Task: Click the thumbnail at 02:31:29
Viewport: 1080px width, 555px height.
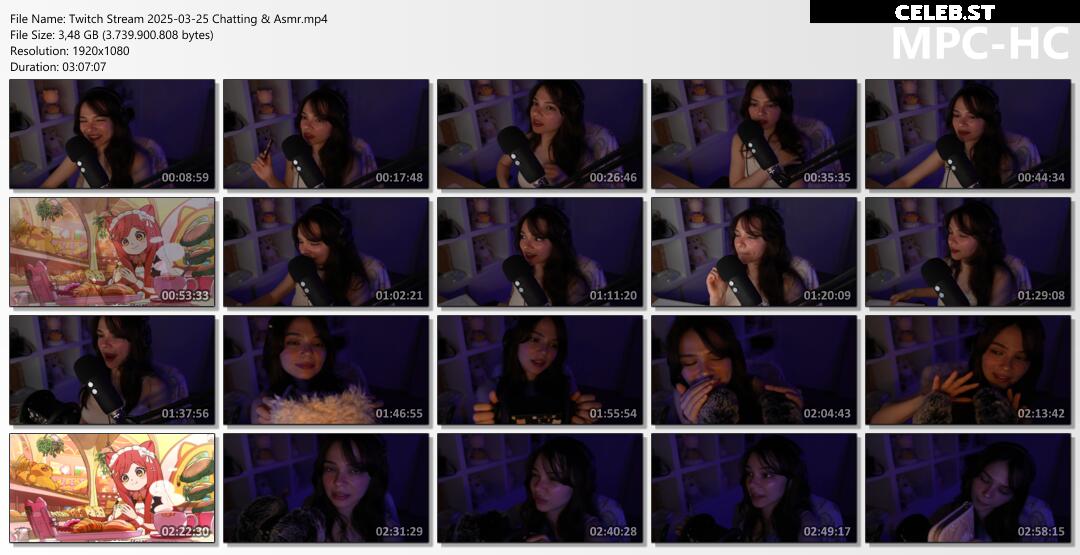Action: (326, 488)
